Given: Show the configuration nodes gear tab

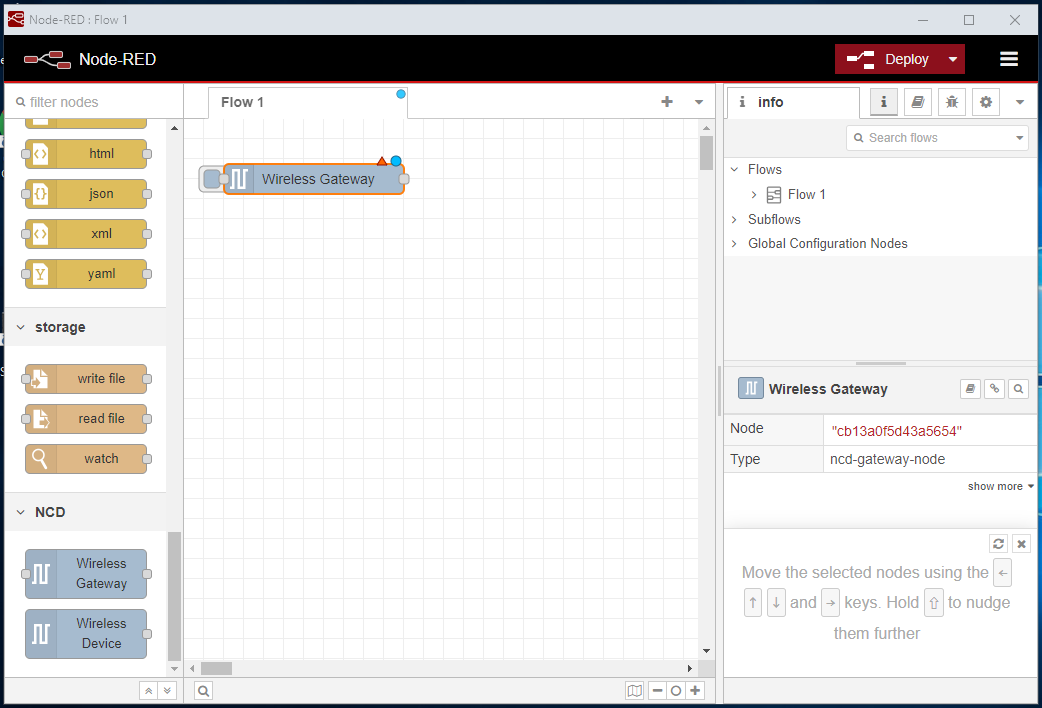Looking at the screenshot, I should (986, 102).
